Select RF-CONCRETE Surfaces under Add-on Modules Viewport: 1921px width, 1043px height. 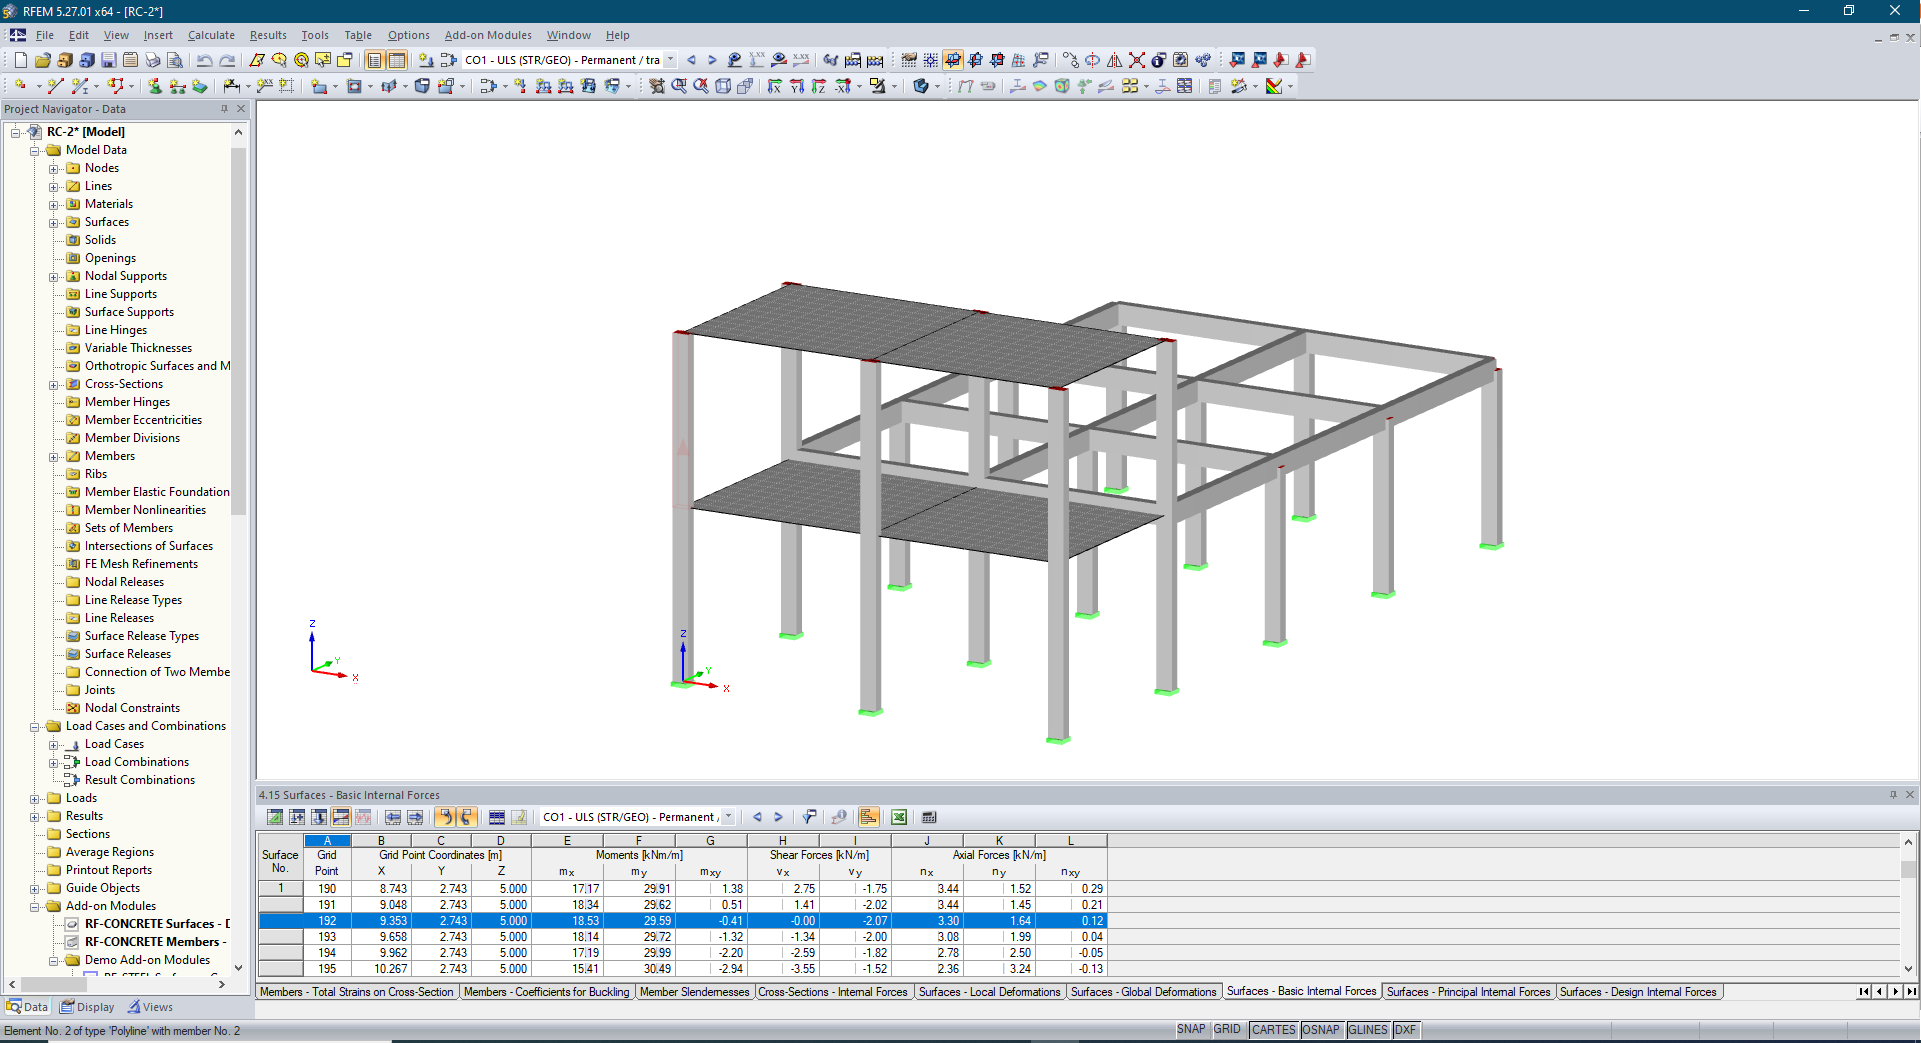point(155,923)
